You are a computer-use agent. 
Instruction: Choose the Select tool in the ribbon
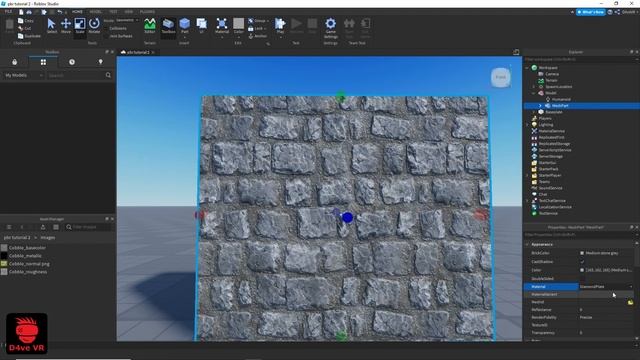51,26
